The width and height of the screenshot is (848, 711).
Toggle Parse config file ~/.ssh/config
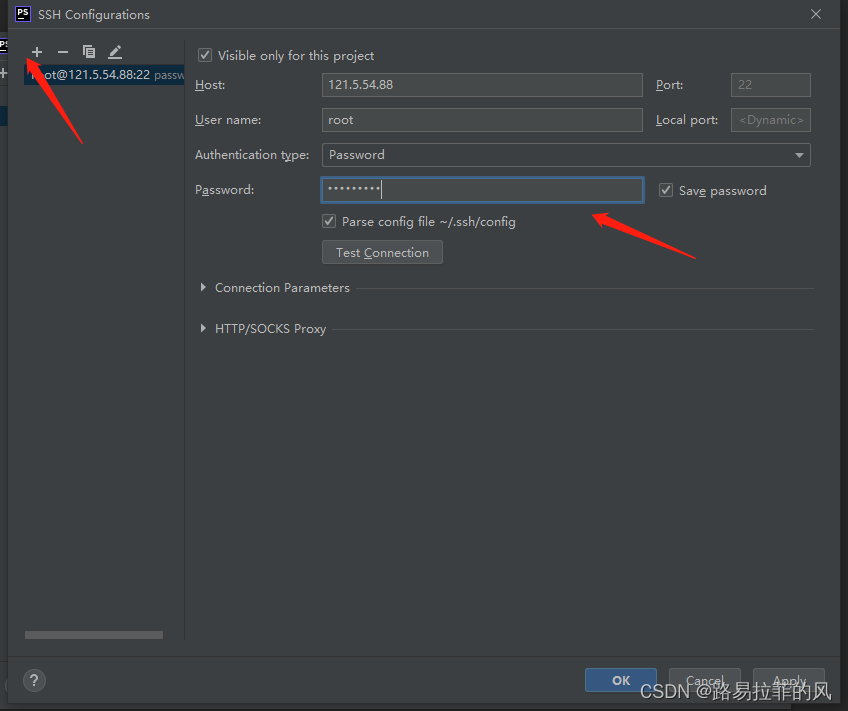(329, 221)
